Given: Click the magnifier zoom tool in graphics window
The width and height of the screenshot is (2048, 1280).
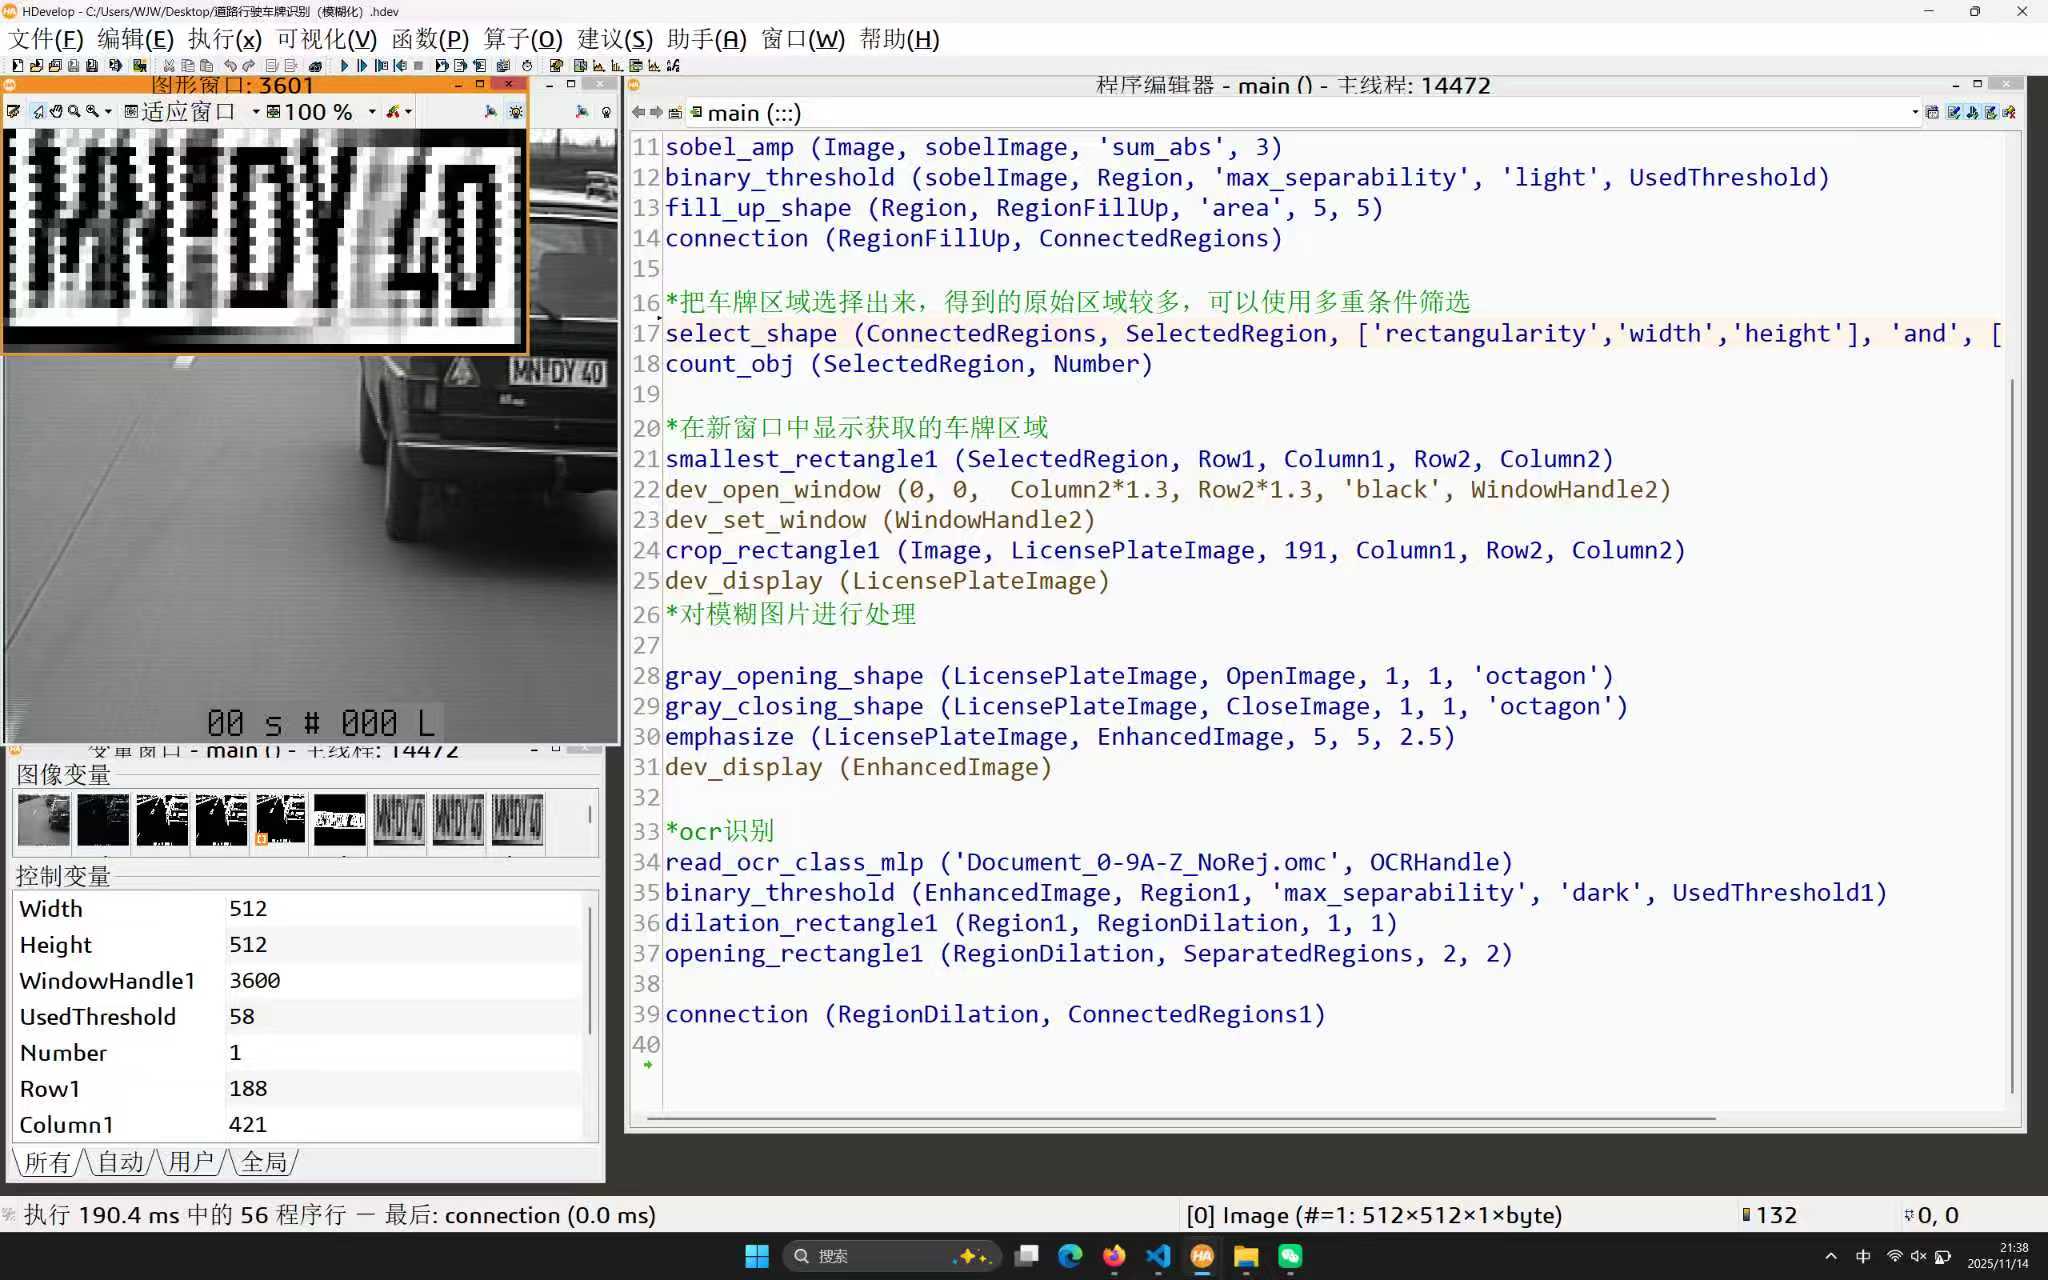Looking at the screenshot, I should click(74, 112).
